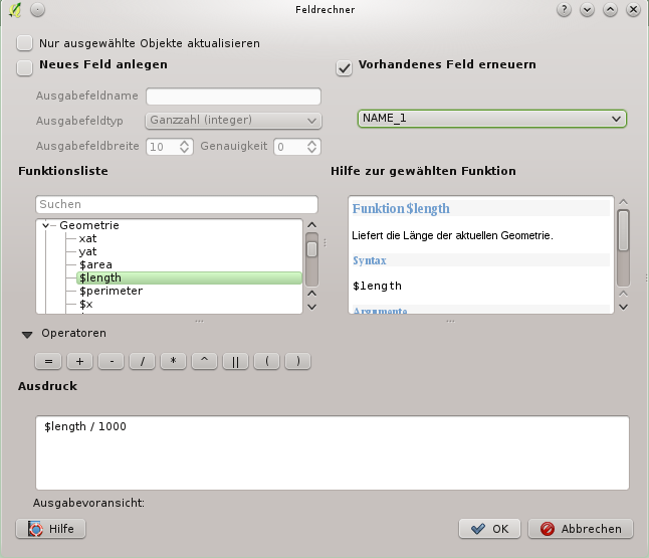This screenshot has width=649, height=558.
Task: Click the help panel top scroll up arrow
Action: pyautogui.click(x=623, y=202)
